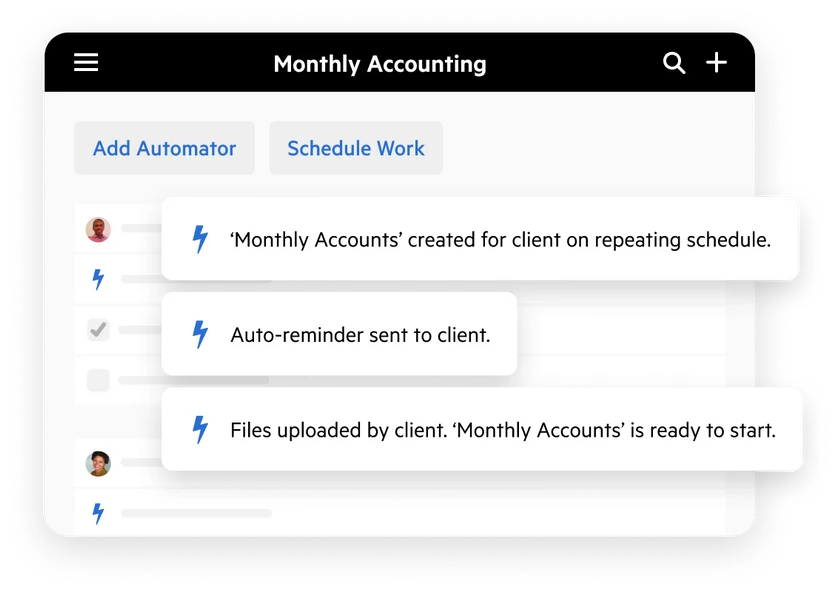The image size is (832, 592).
Task: Click the search magnifier icon
Action: pyautogui.click(x=674, y=63)
